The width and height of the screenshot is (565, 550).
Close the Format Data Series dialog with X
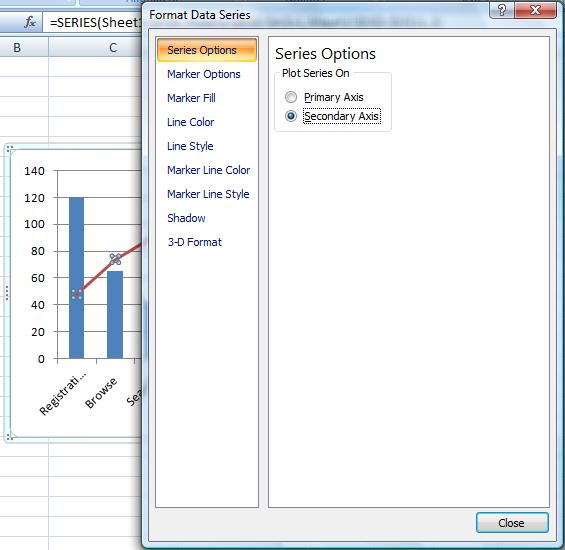tap(535, 10)
